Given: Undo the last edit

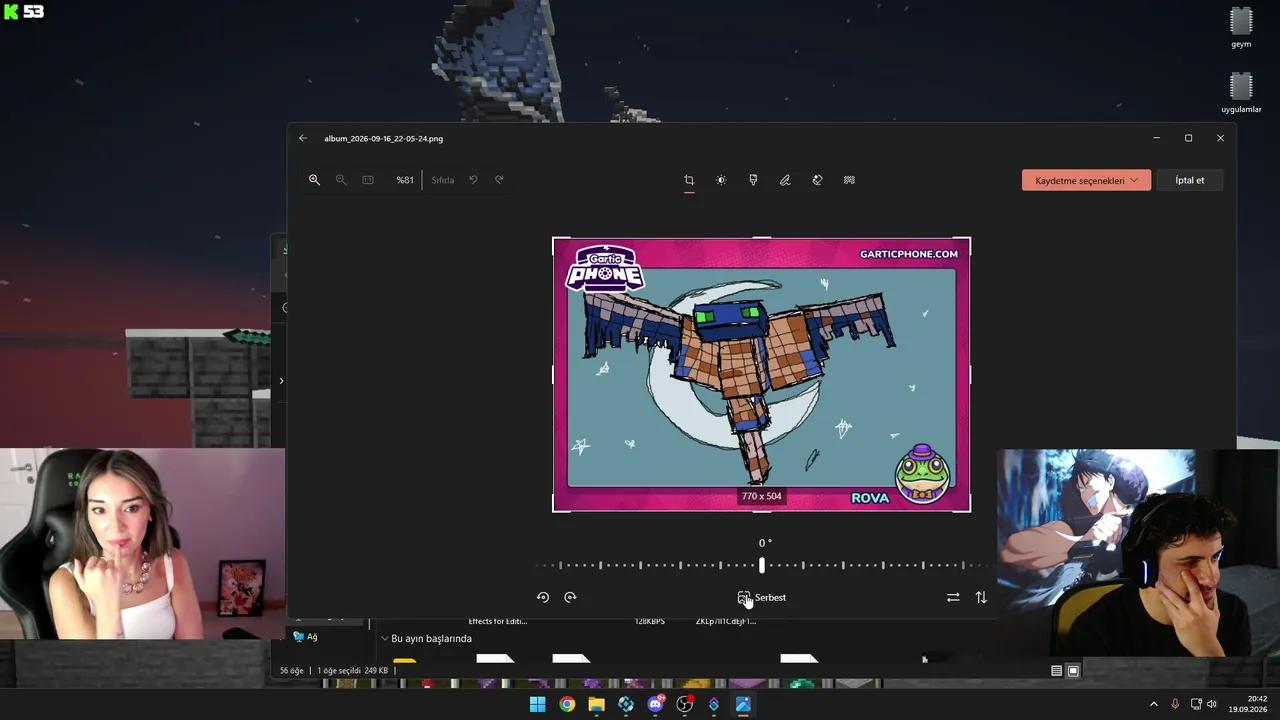Looking at the screenshot, I should [473, 180].
